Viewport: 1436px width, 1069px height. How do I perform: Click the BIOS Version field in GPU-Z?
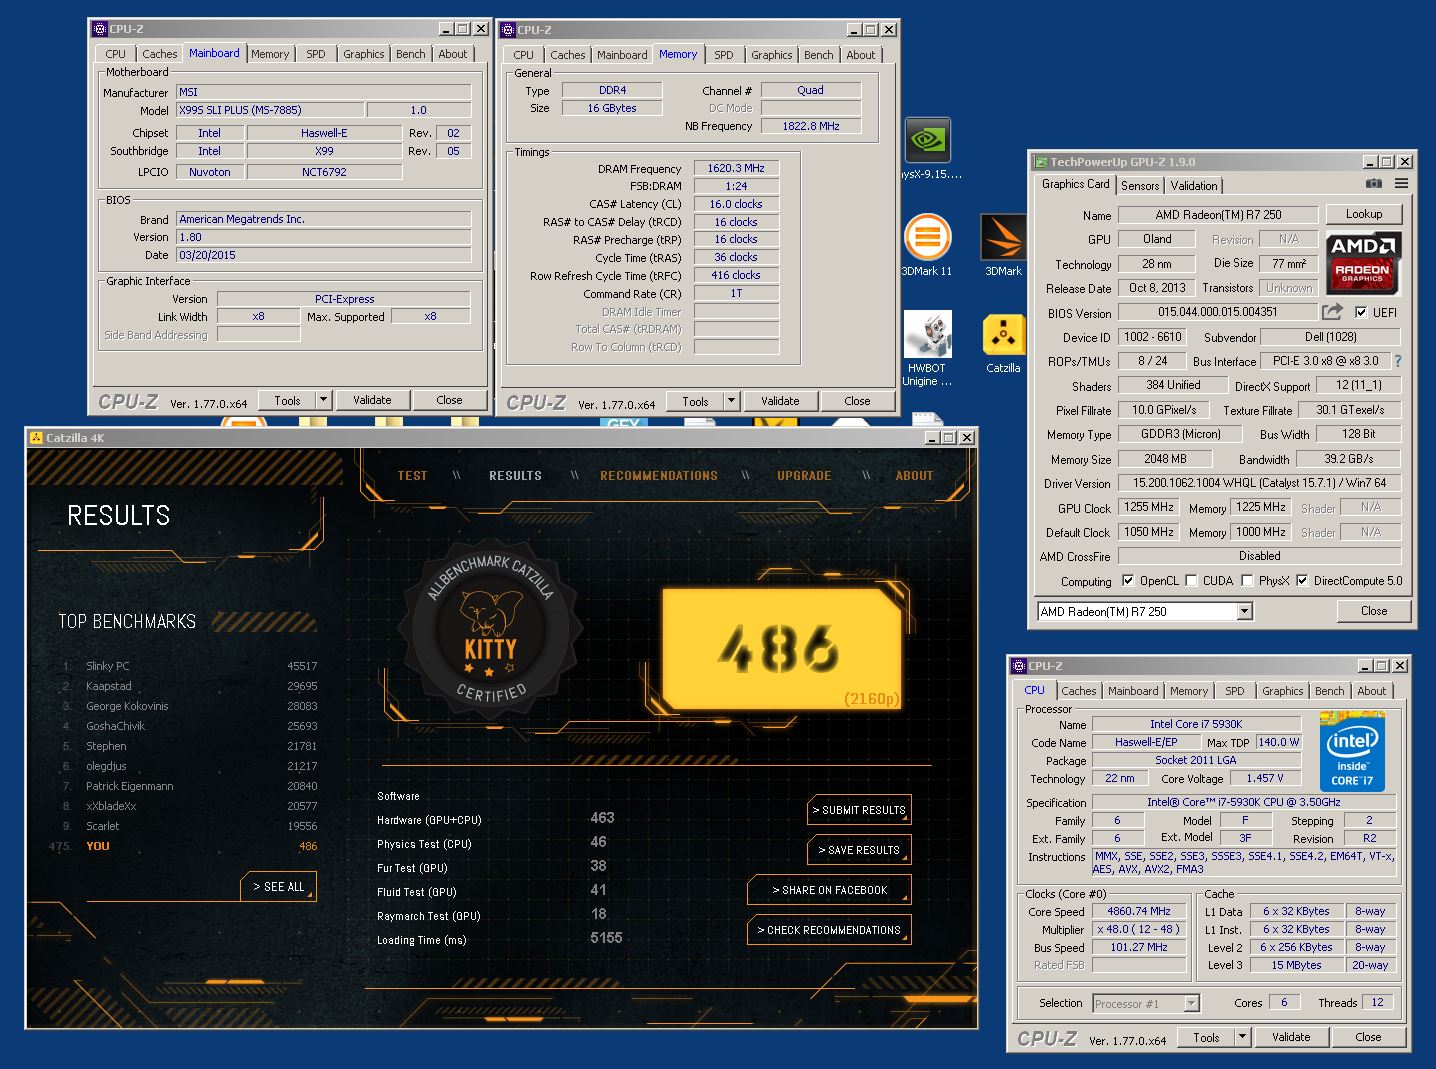[x=1217, y=312]
